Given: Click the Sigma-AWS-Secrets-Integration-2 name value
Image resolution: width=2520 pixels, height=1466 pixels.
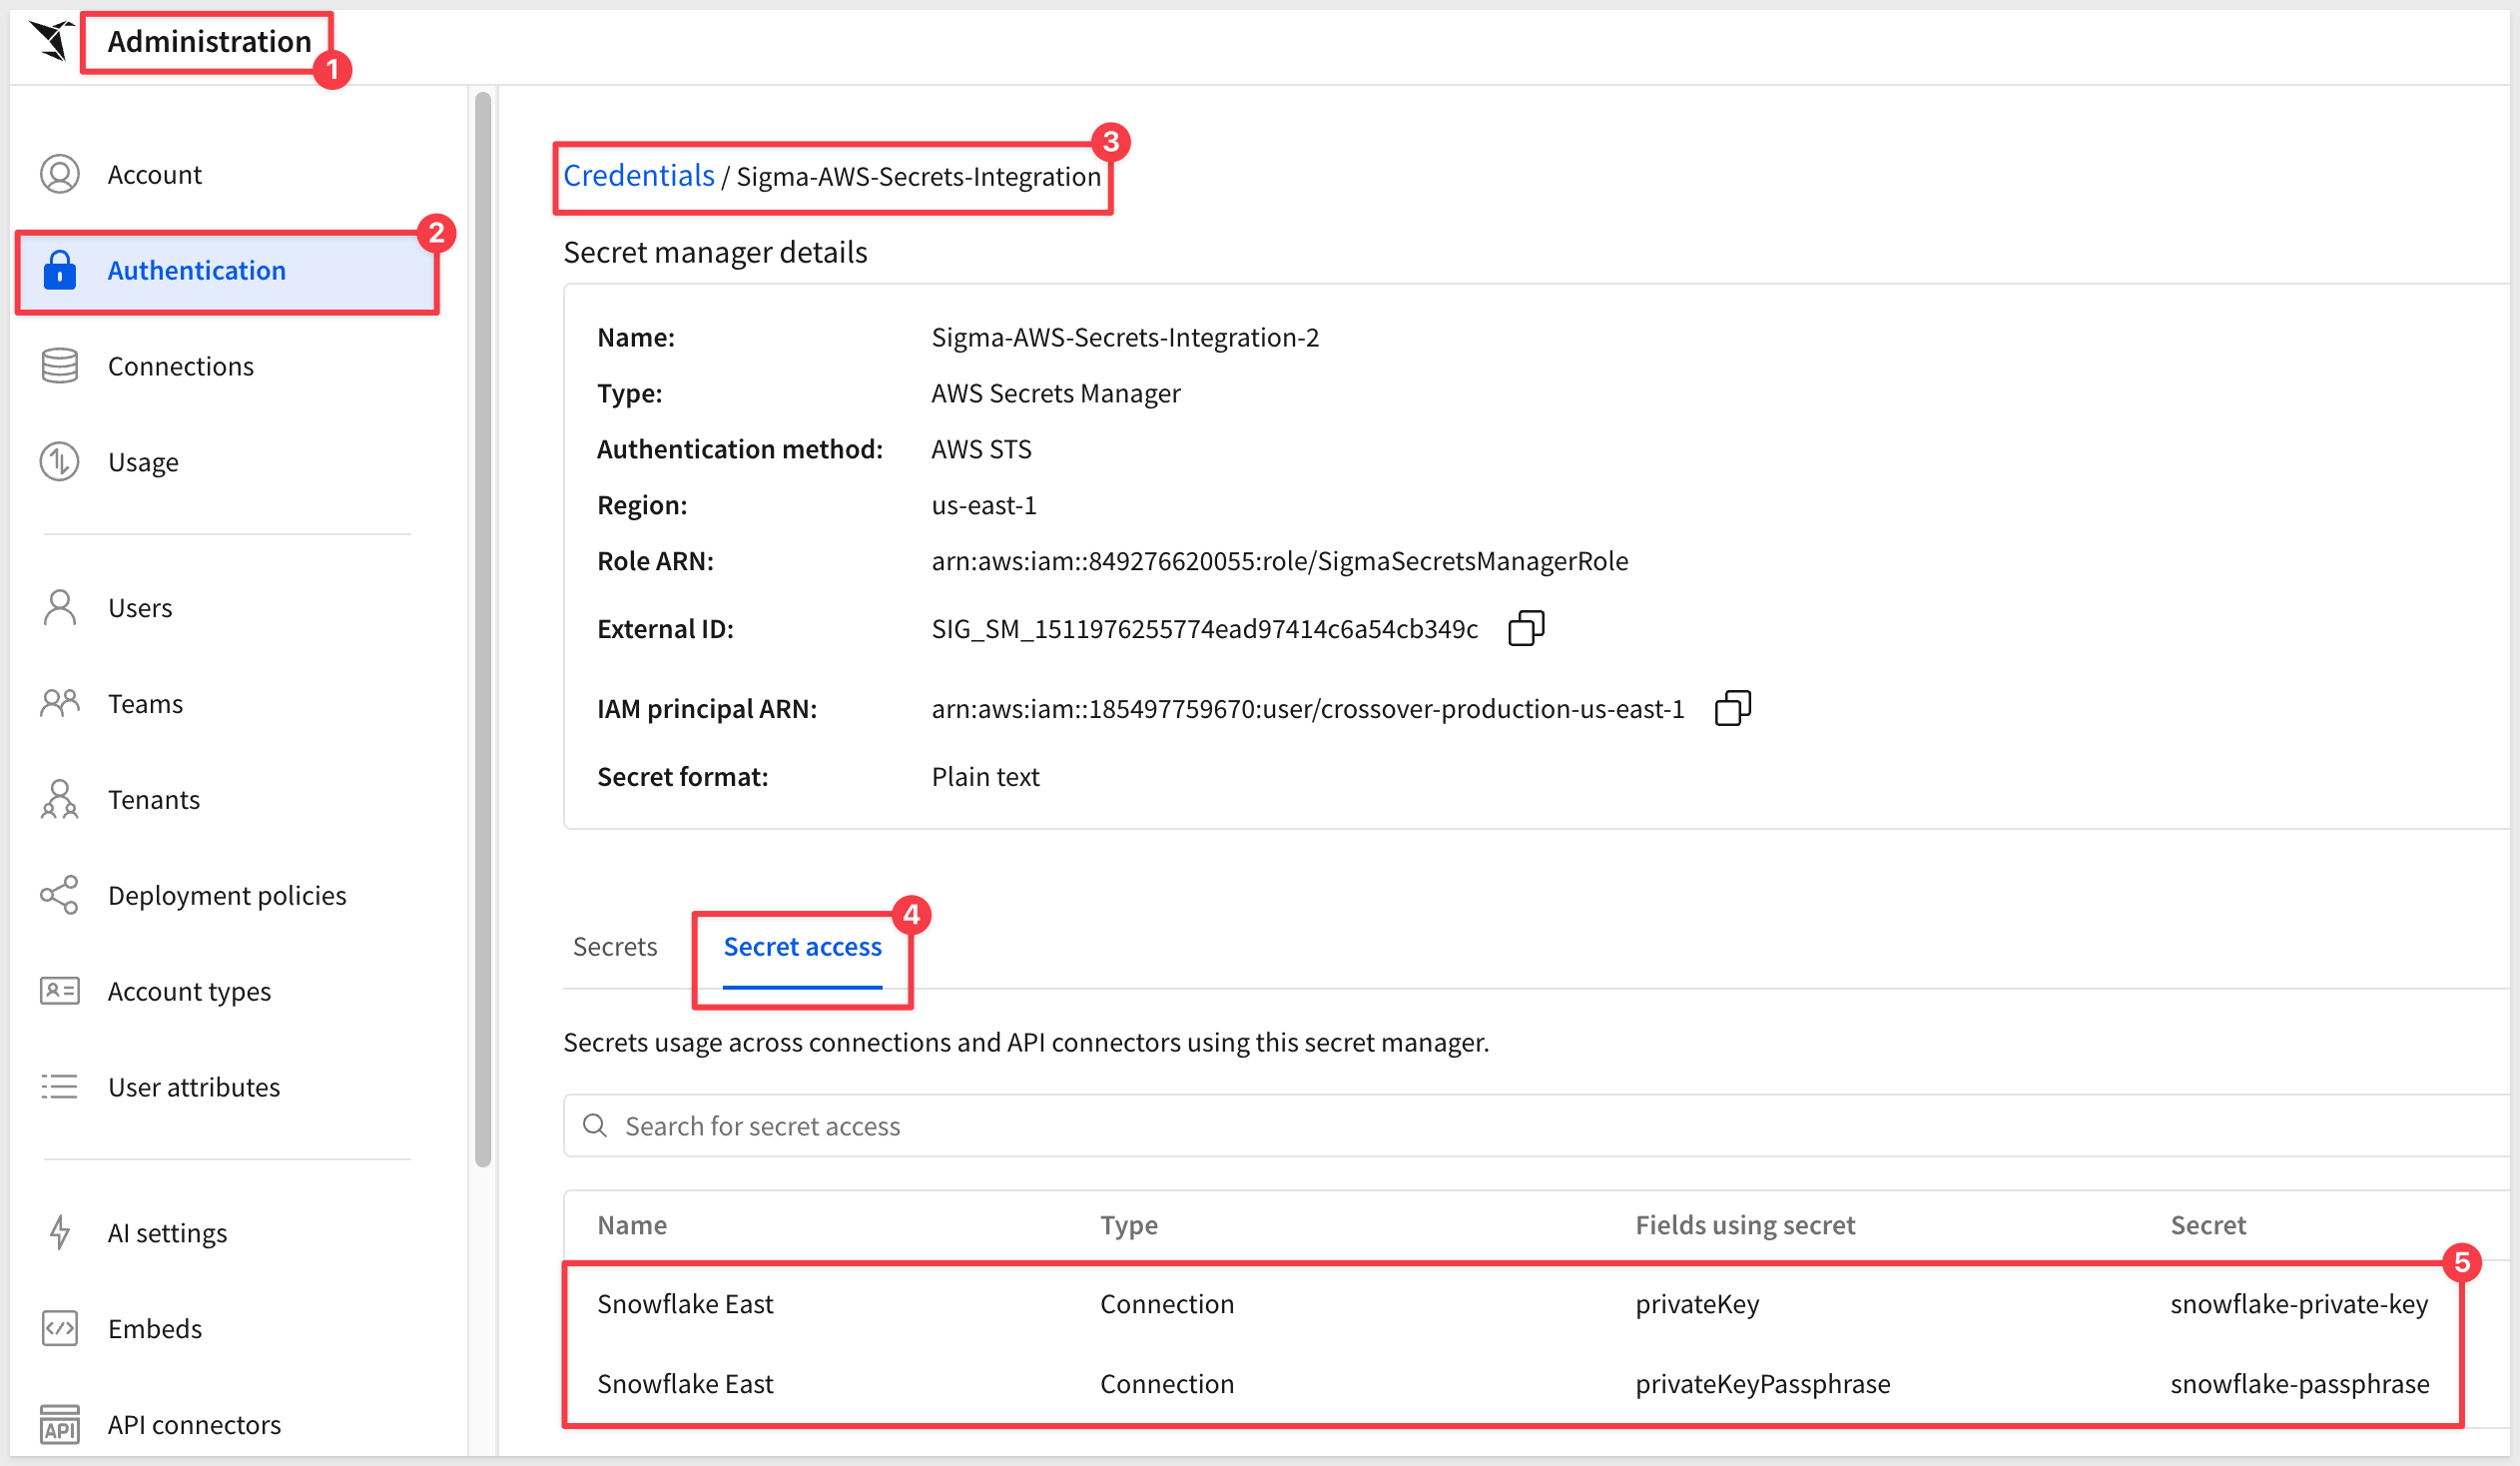Looking at the screenshot, I should coord(1125,337).
